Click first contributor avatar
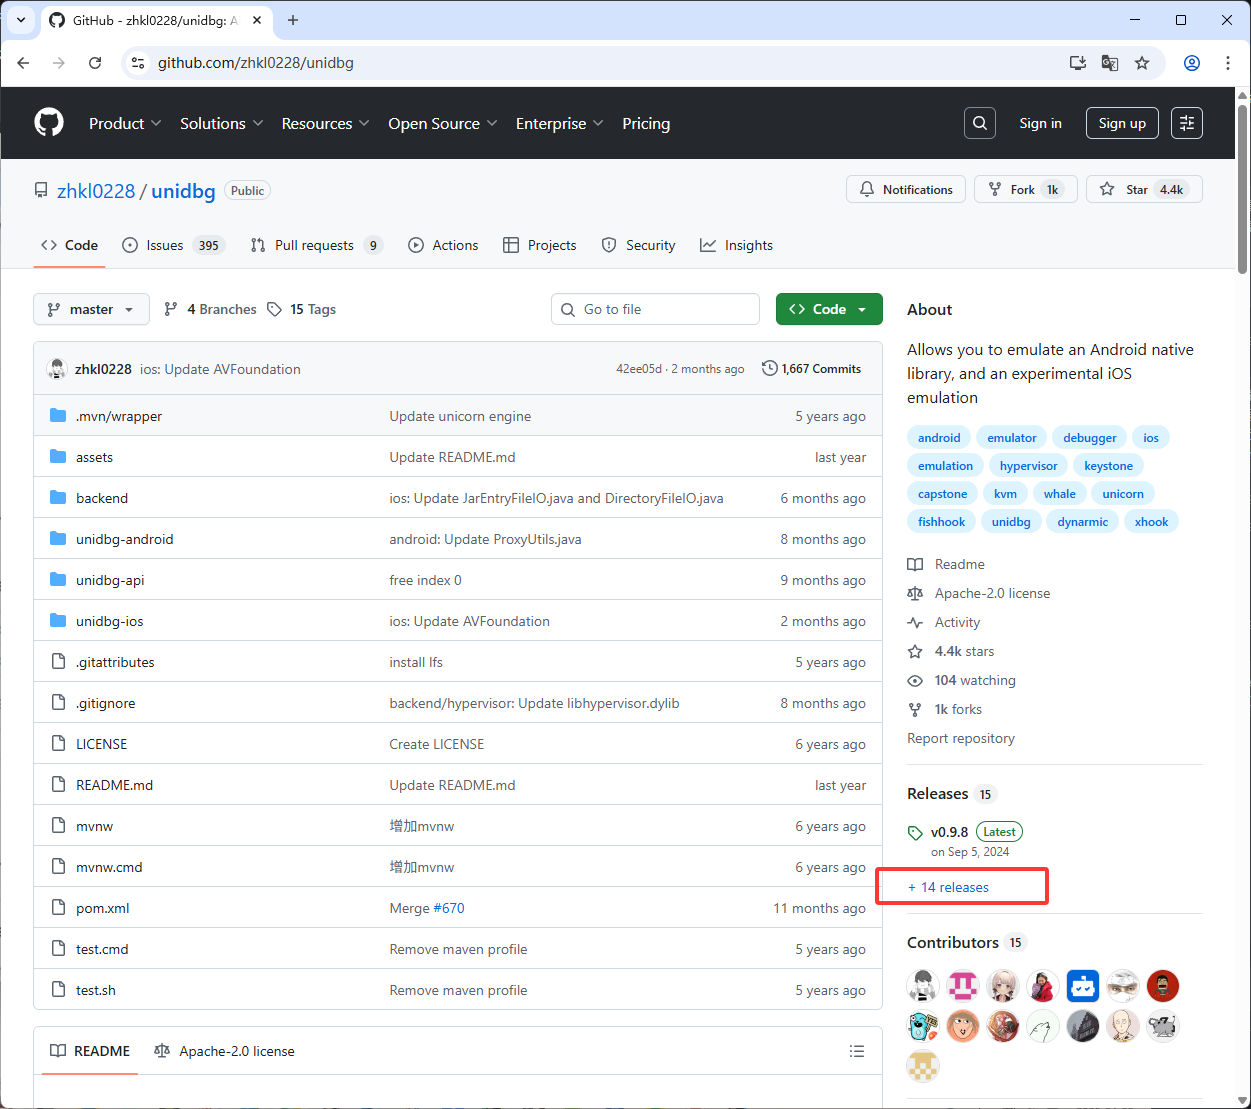 tap(923, 986)
